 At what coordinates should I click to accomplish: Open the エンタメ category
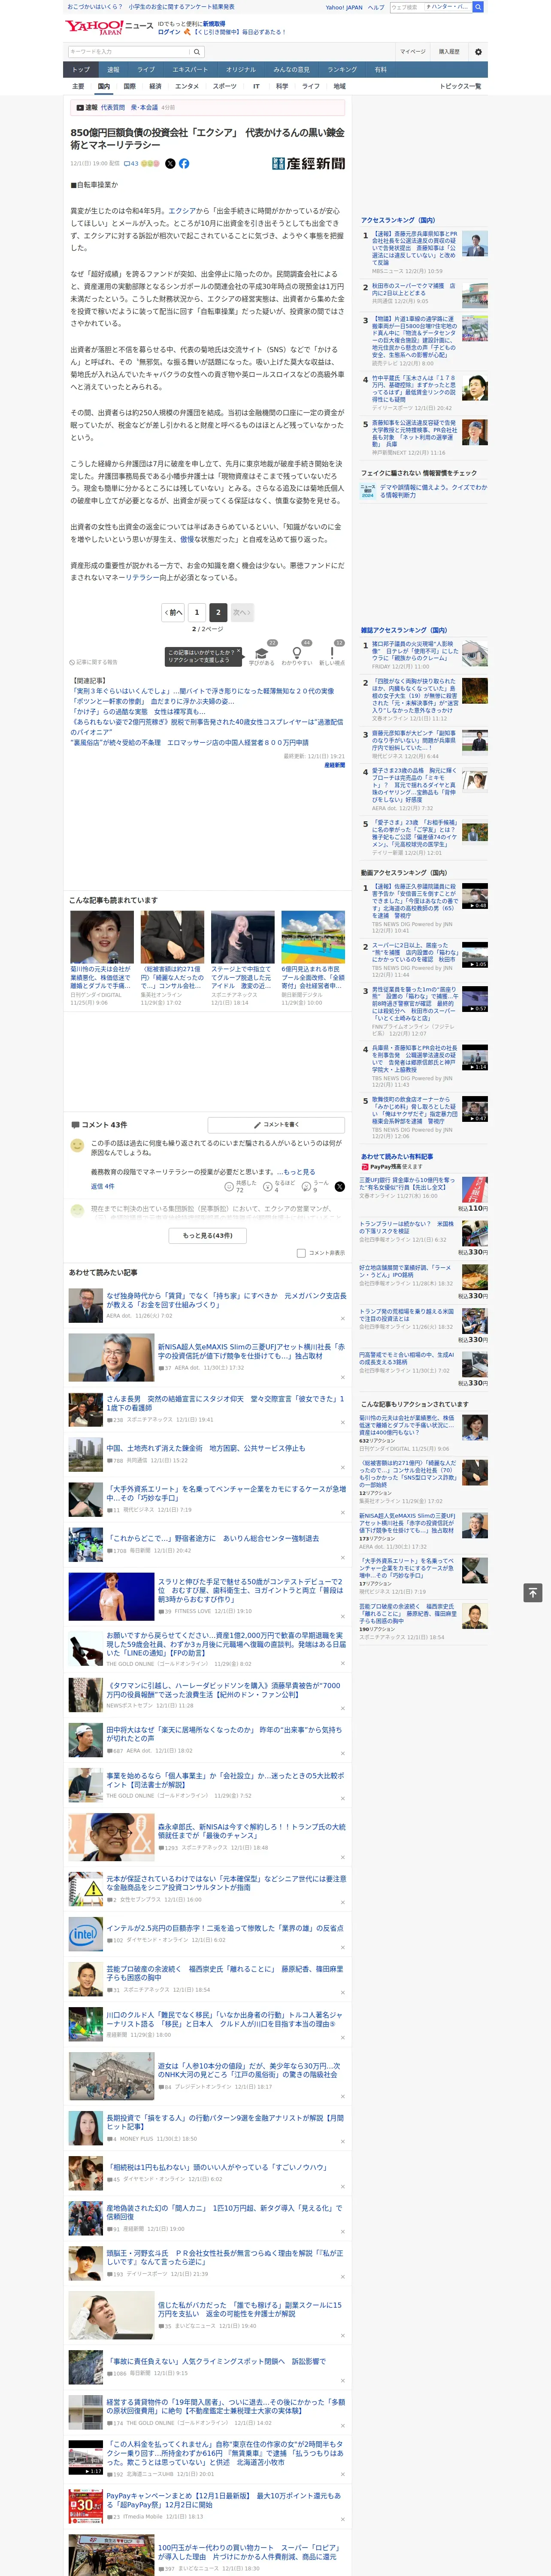pos(187,86)
